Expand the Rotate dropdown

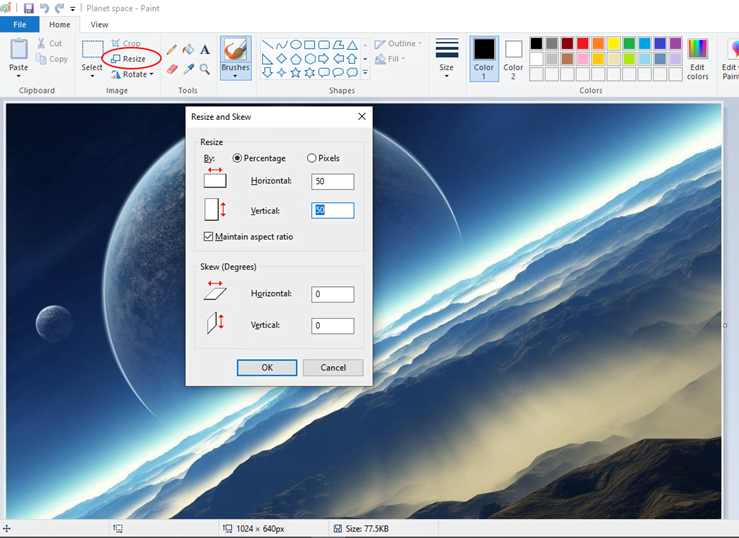(x=132, y=74)
